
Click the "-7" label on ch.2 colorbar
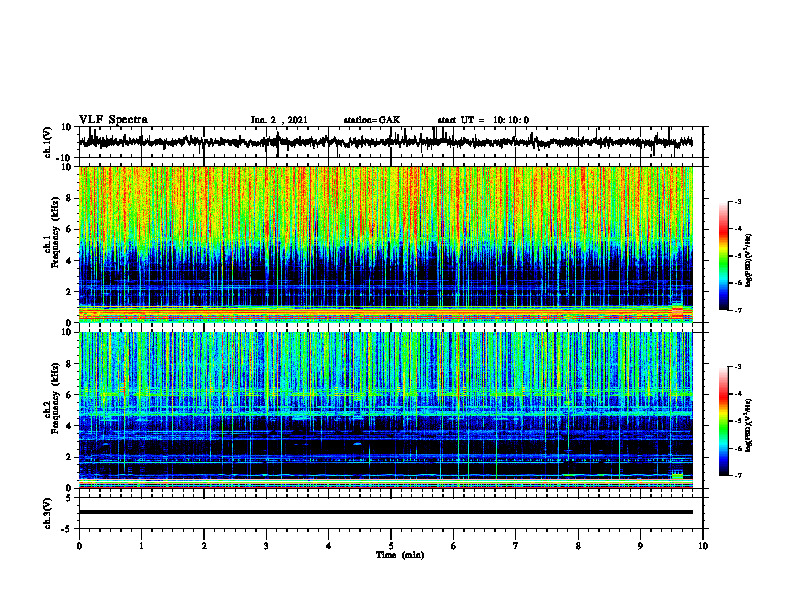point(737,475)
